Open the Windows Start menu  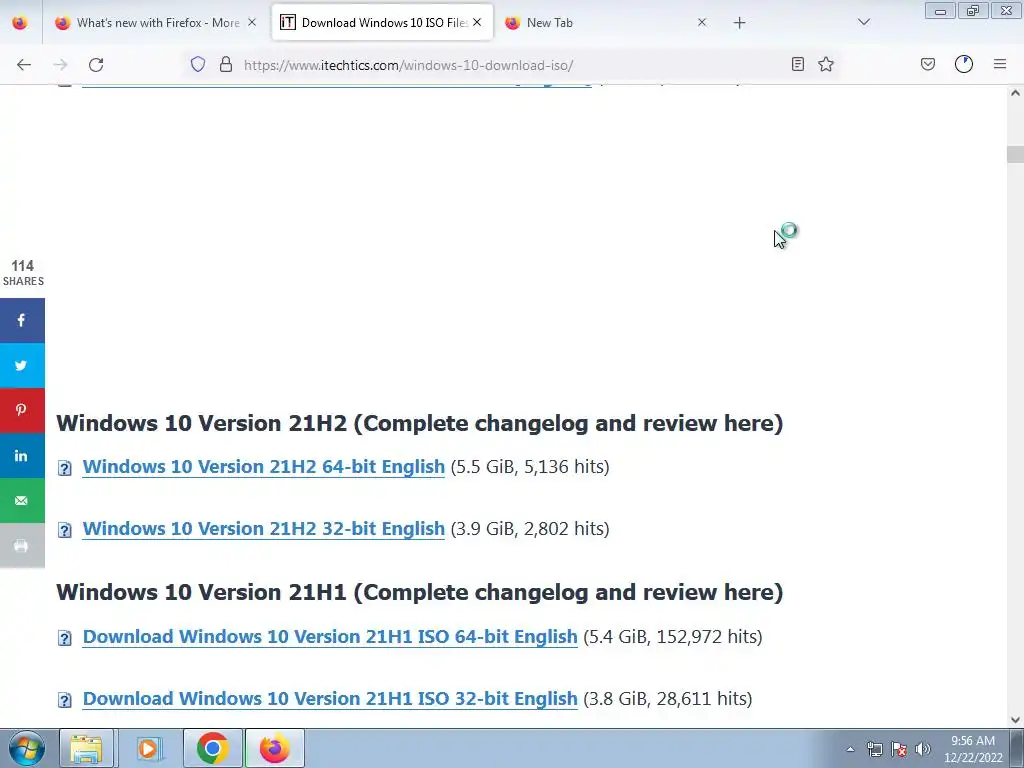click(x=26, y=748)
